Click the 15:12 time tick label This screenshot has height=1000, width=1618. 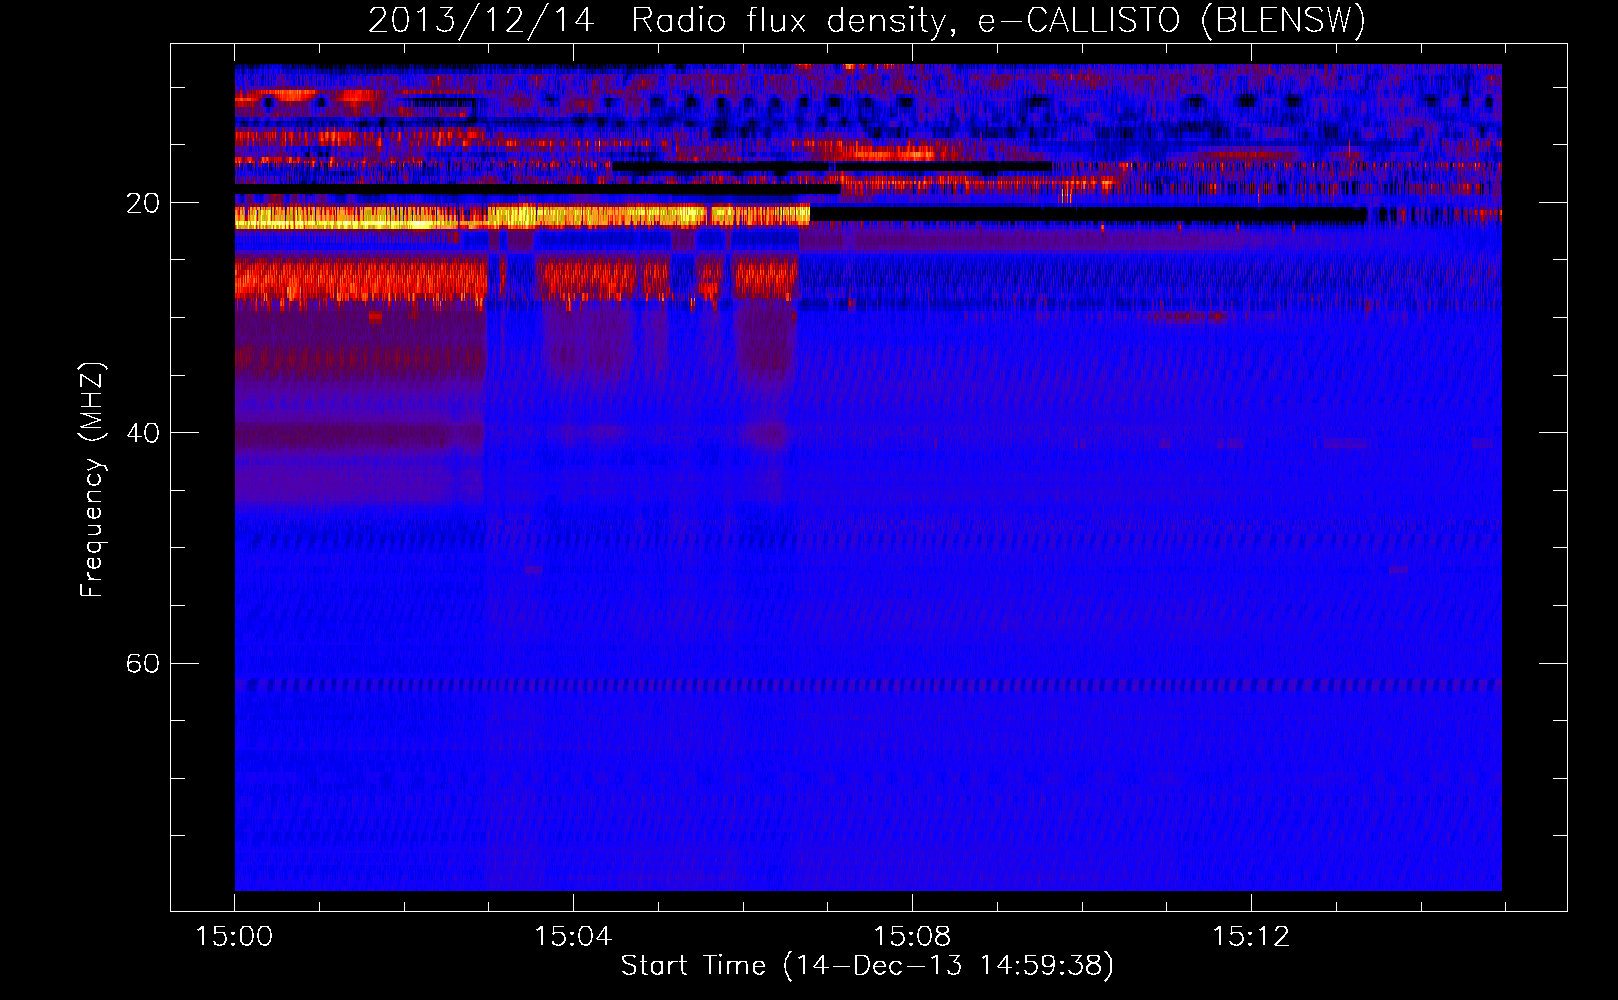tap(1251, 936)
